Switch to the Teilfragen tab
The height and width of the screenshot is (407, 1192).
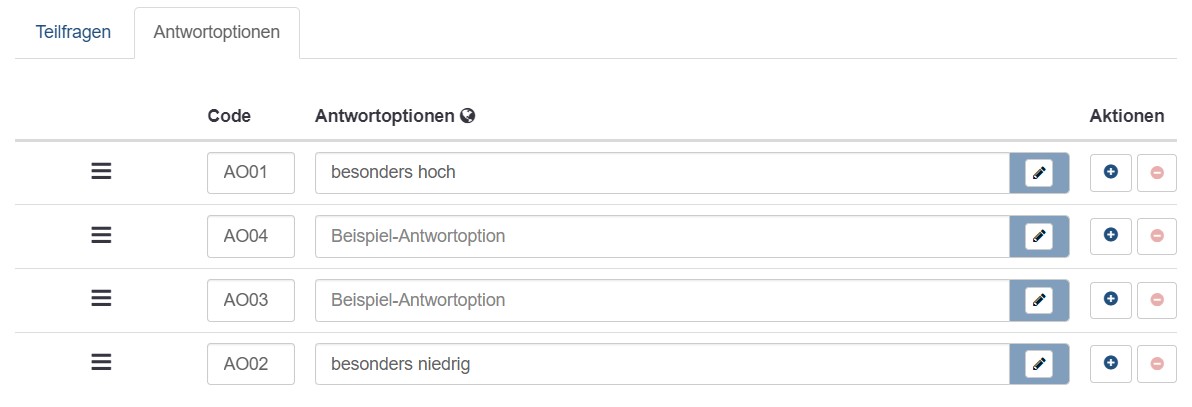73,31
